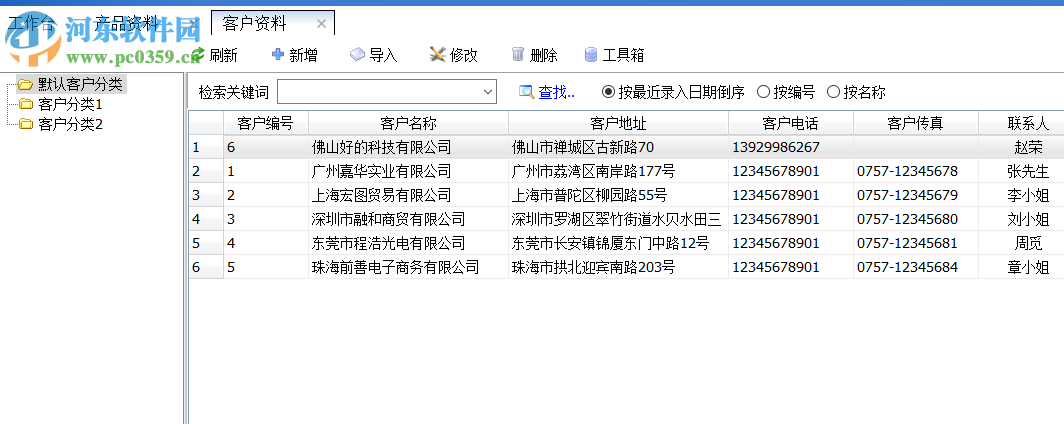Click contact 张先生
The image size is (1064, 424).
(x=1028, y=171)
